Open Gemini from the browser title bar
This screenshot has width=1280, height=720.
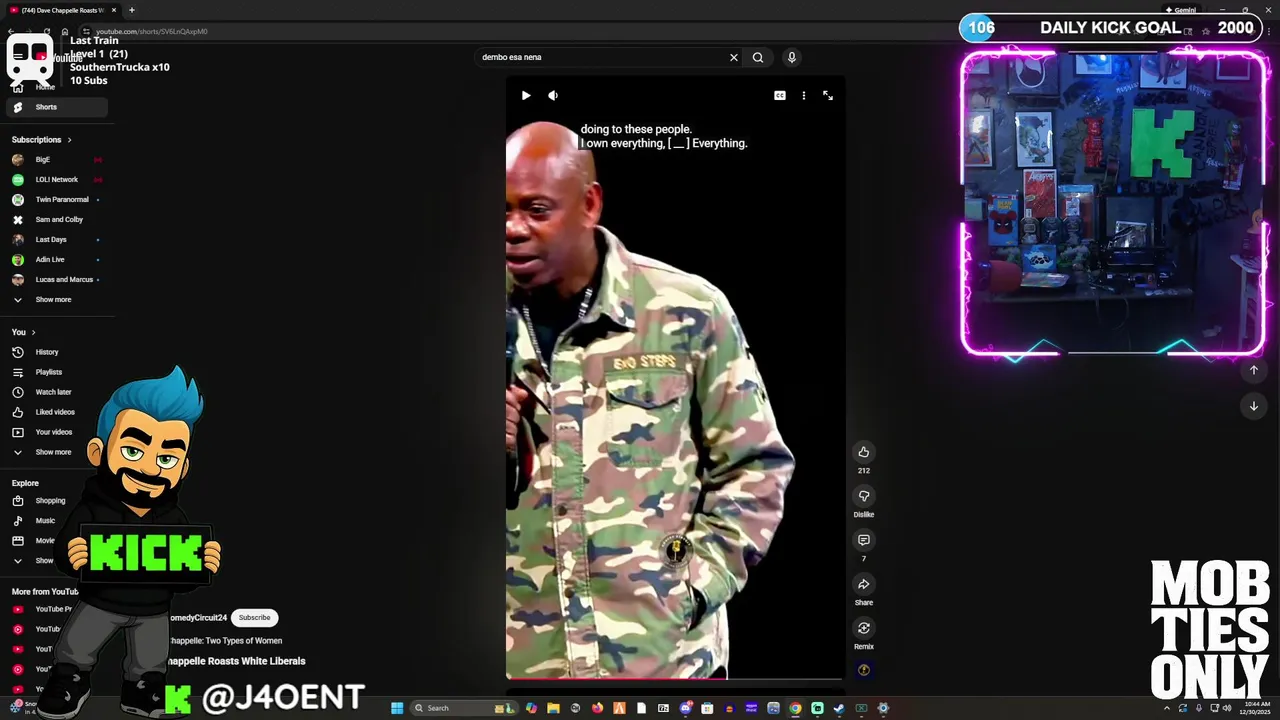click(x=1181, y=10)
